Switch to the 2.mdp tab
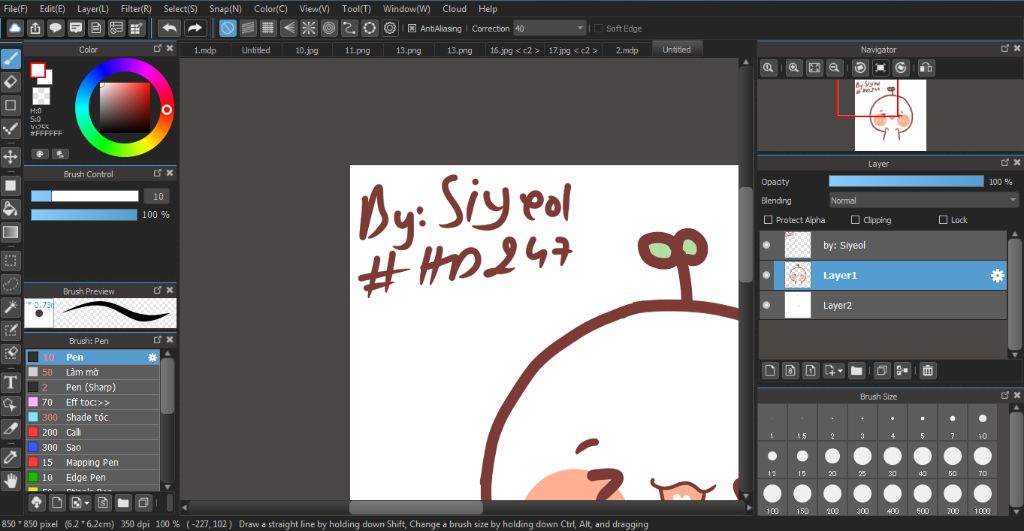The width and height of the screenshot is (1024, 531). [x=627, y=50]
